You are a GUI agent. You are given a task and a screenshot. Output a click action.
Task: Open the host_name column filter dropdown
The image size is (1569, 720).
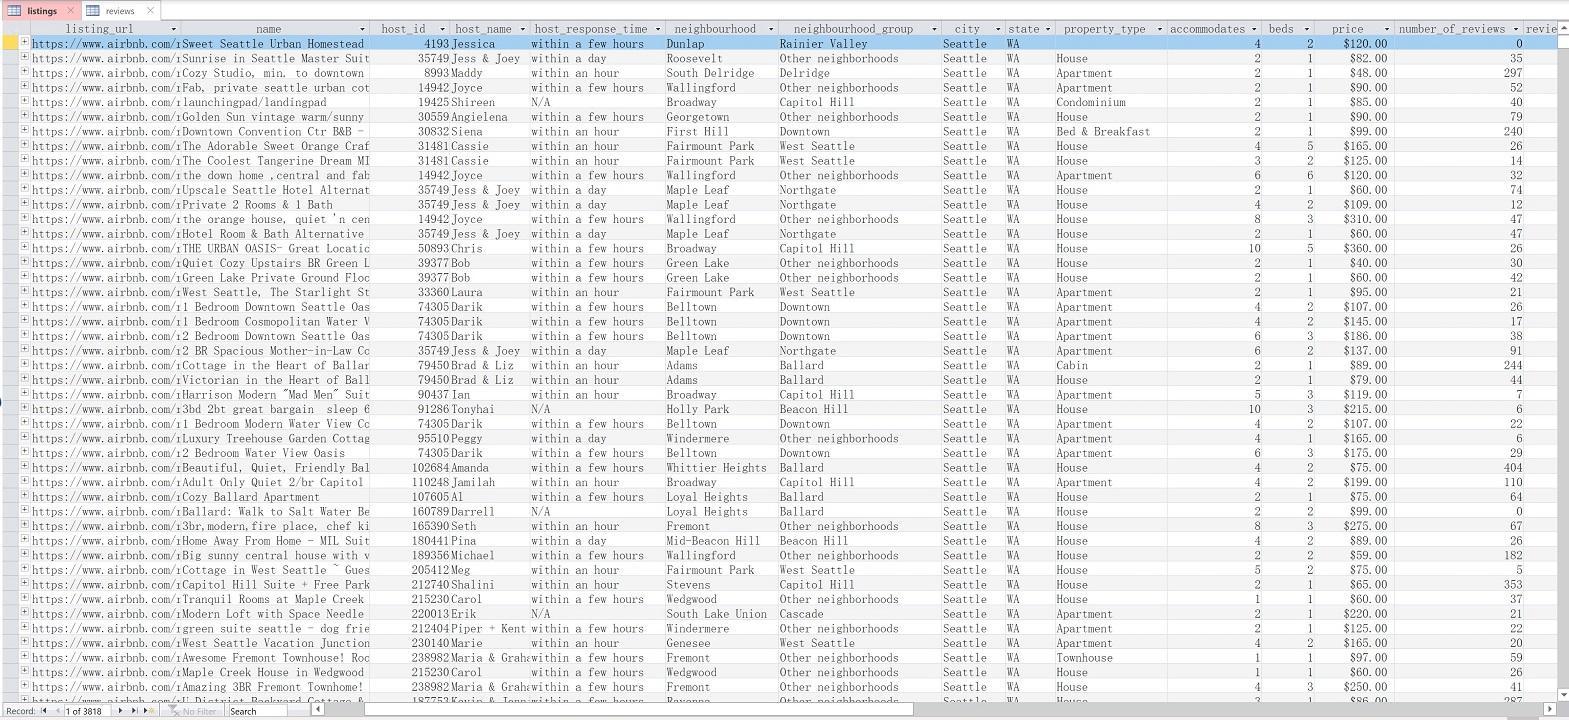tap(522, 29)
